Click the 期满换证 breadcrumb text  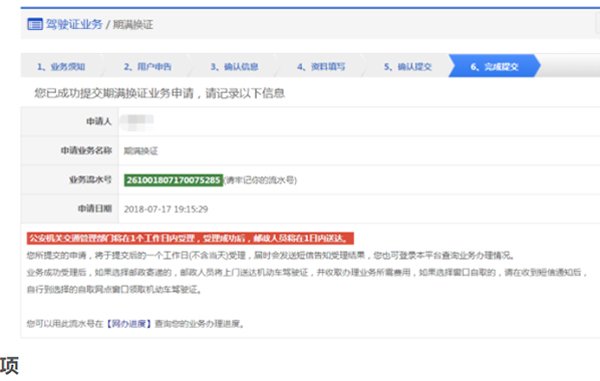click(133, 25)
